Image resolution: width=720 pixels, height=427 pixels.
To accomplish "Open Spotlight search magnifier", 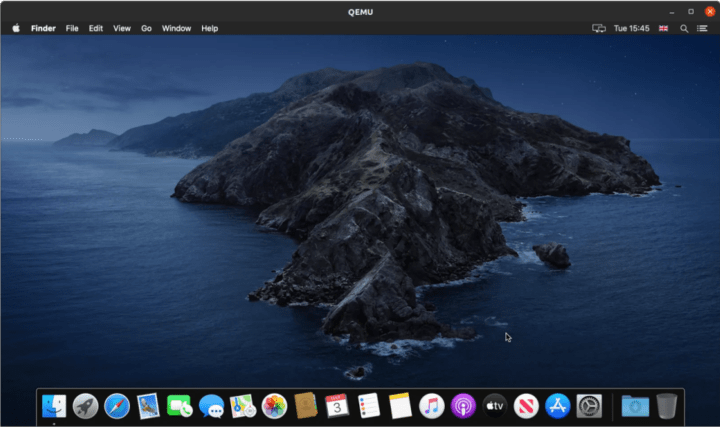I will coord(684,28).
